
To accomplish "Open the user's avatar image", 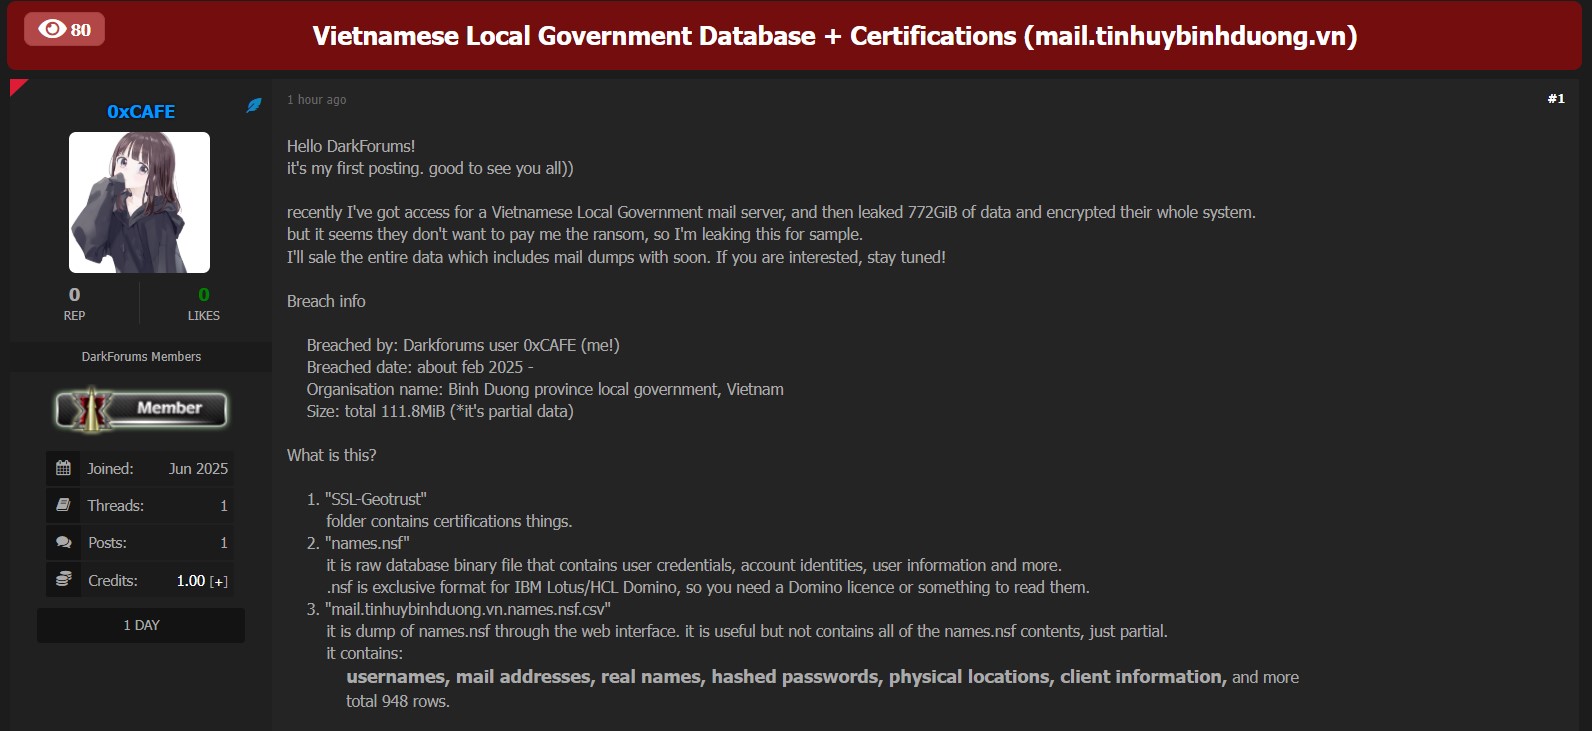I will pyautogui.click(x=139, y=202).
